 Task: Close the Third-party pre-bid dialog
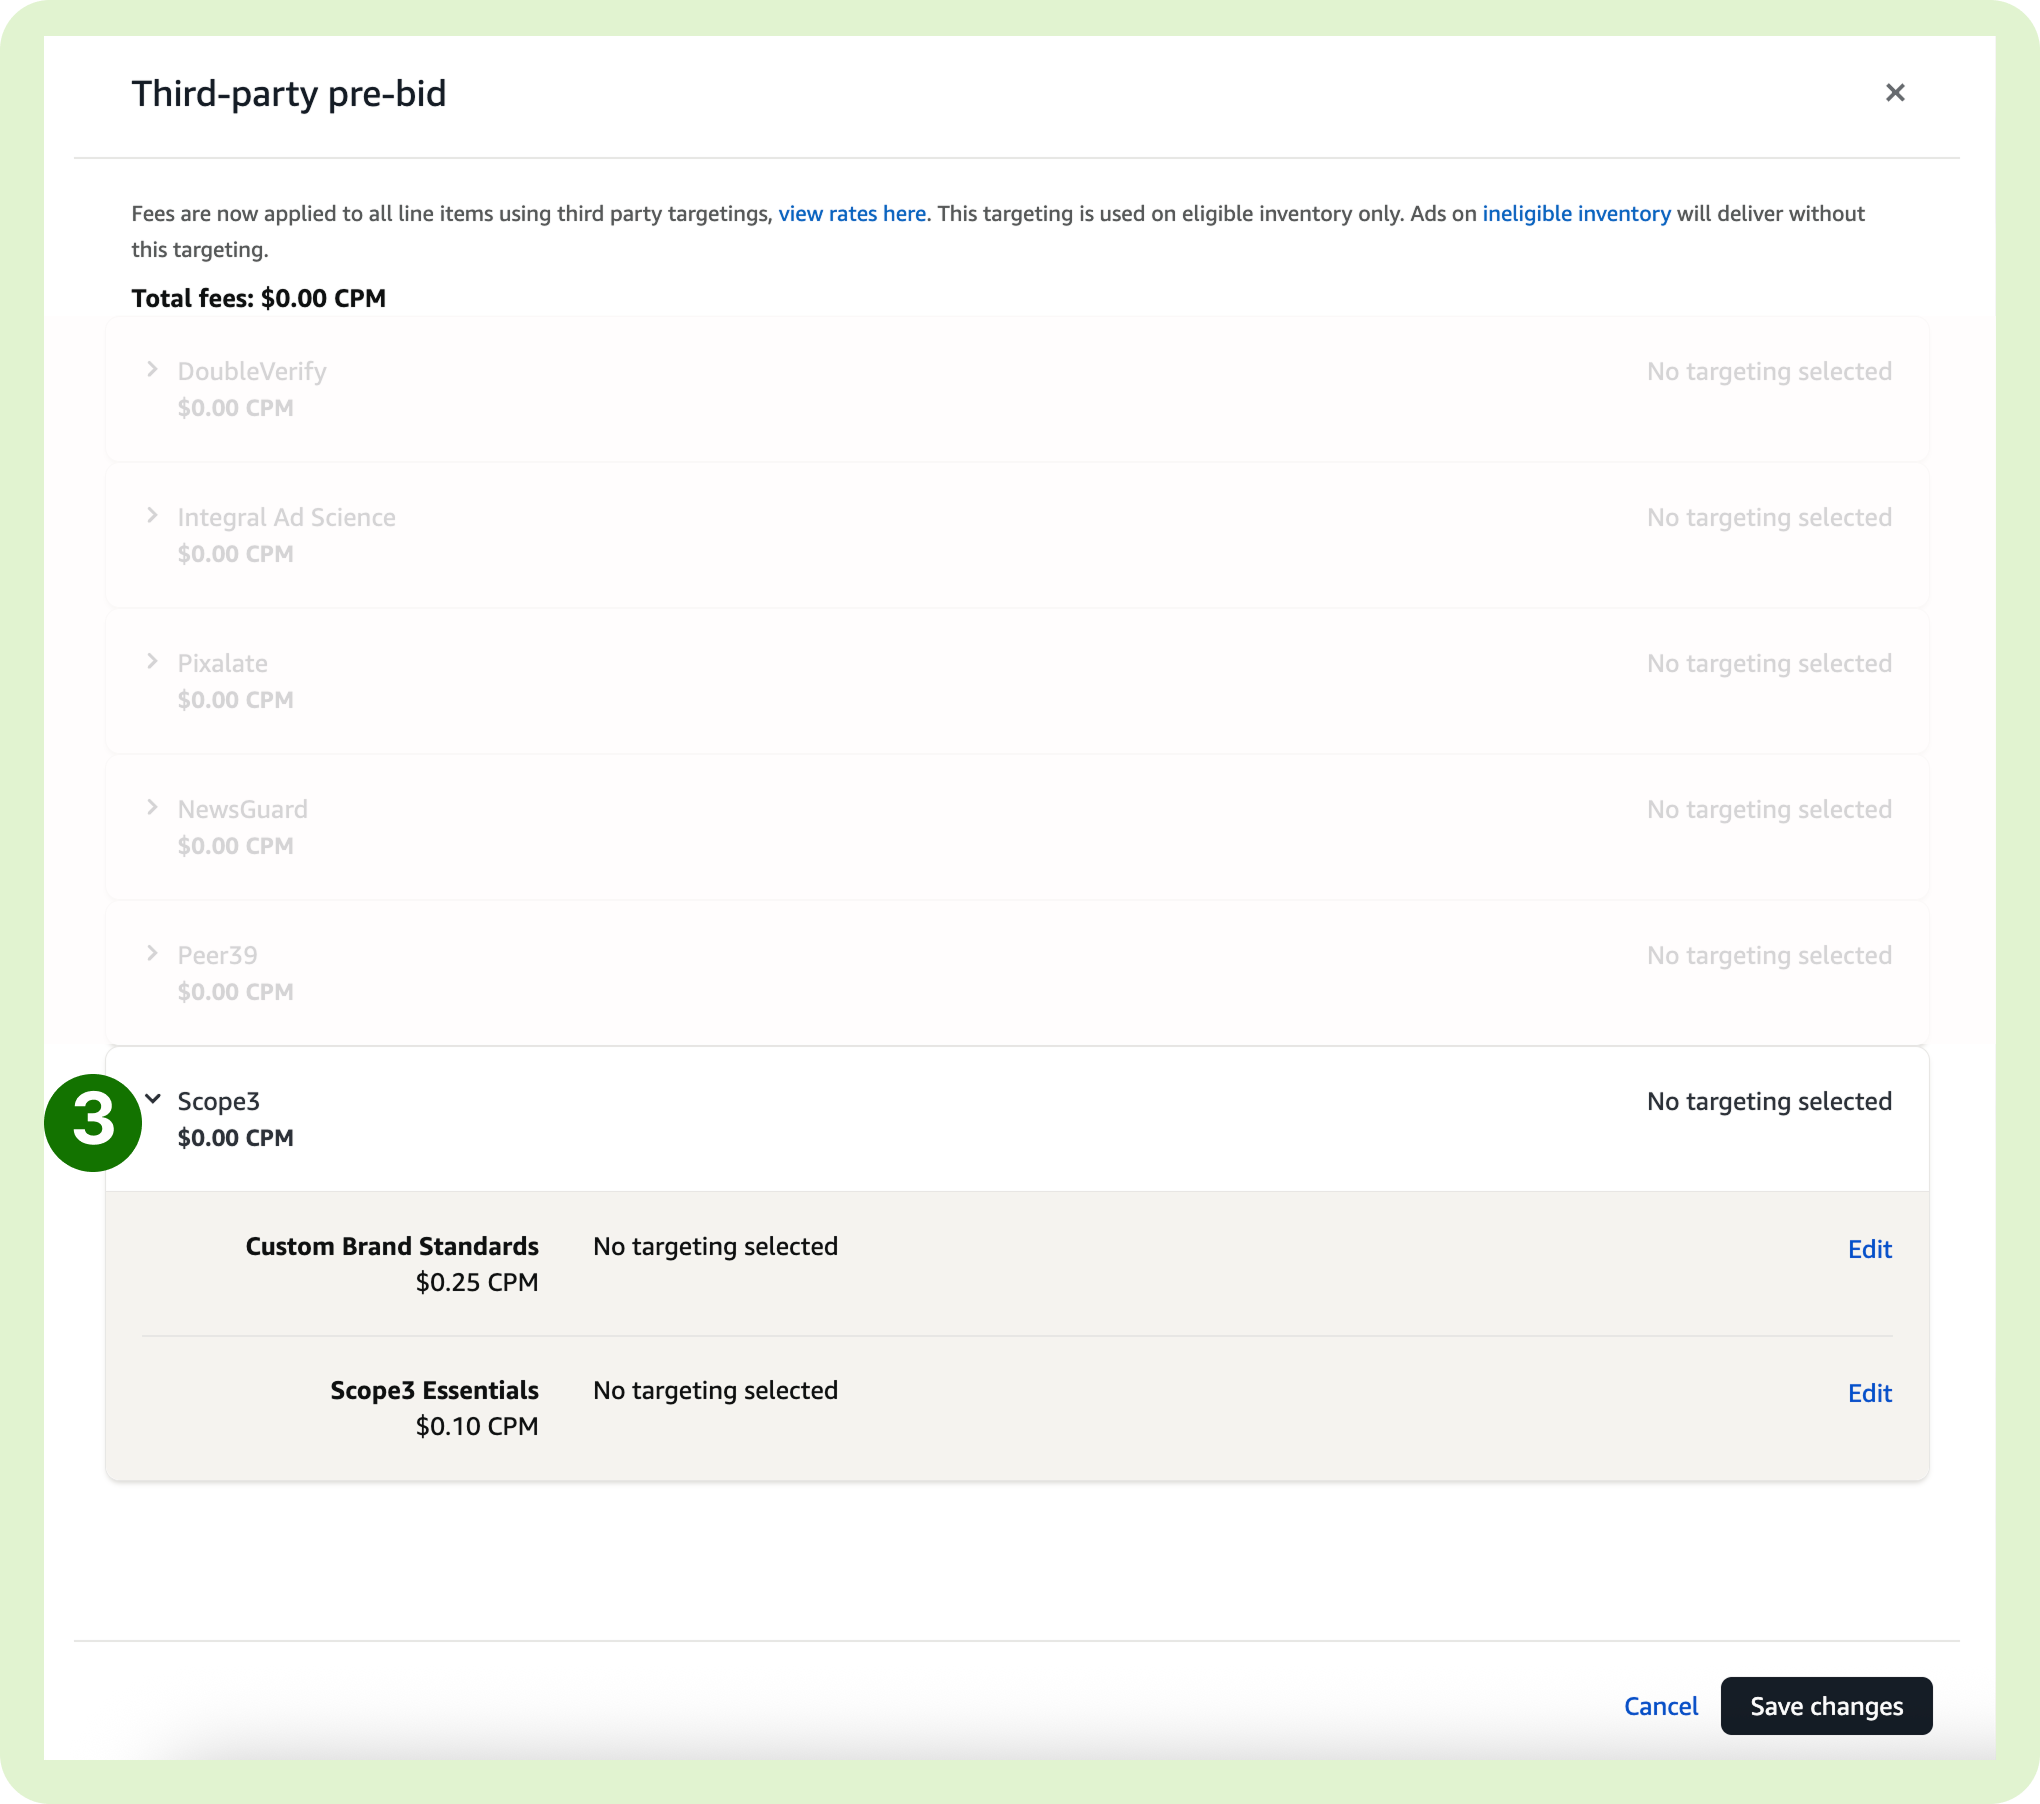[1894, 93]
